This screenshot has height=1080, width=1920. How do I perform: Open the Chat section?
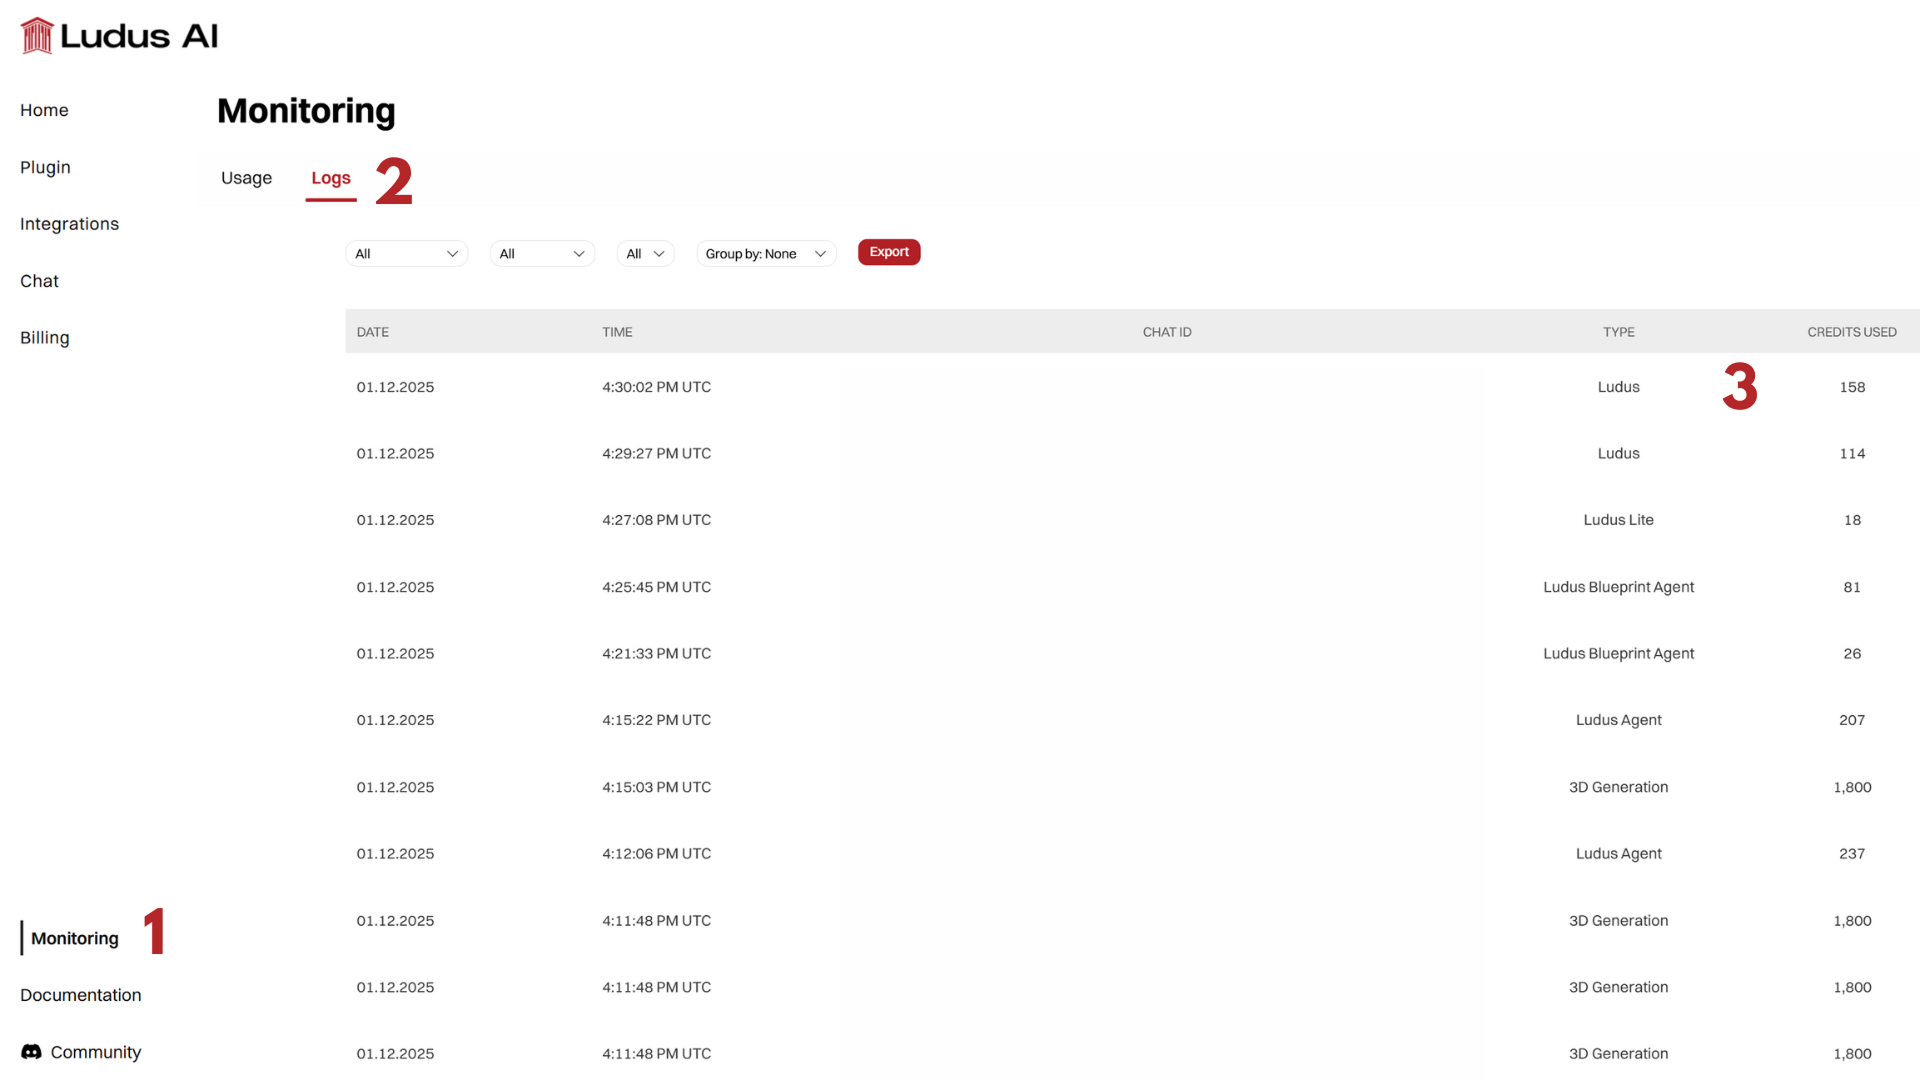click(x=39, y=281)
